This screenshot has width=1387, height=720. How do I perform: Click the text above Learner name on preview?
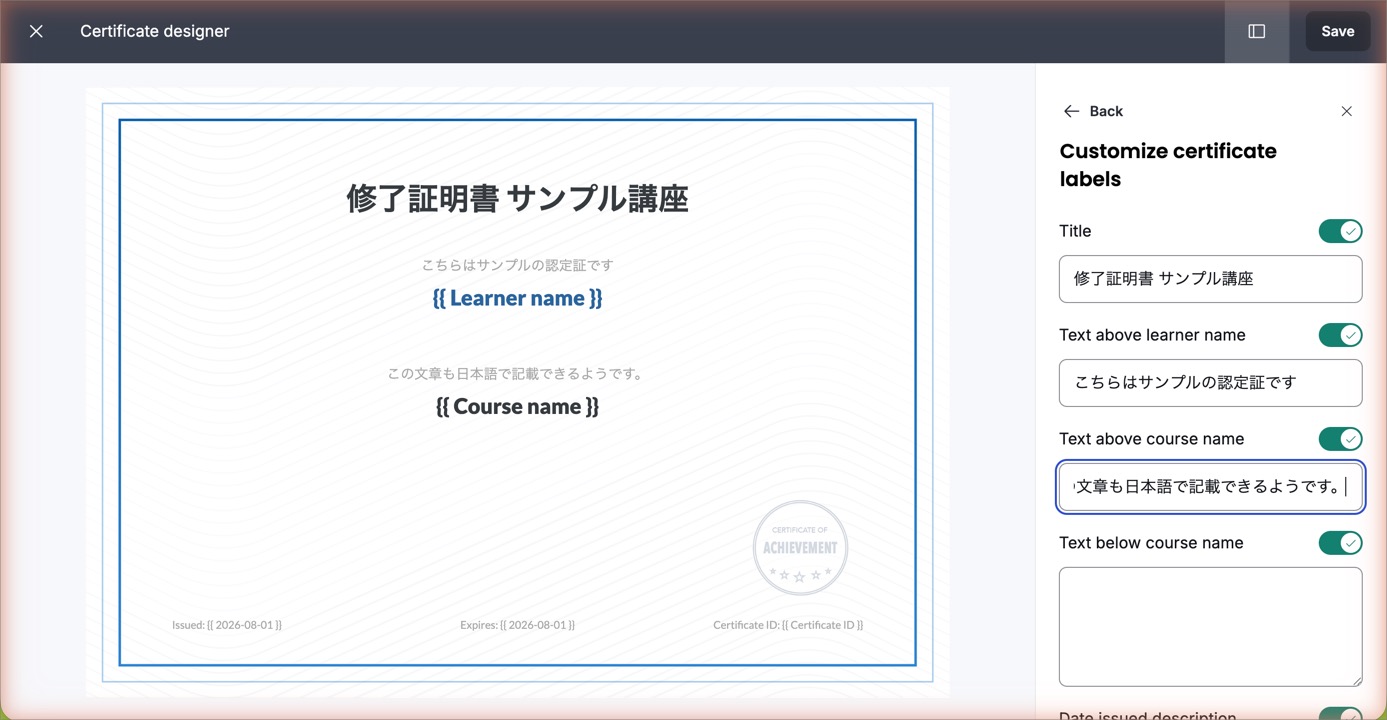pos(517,265)
